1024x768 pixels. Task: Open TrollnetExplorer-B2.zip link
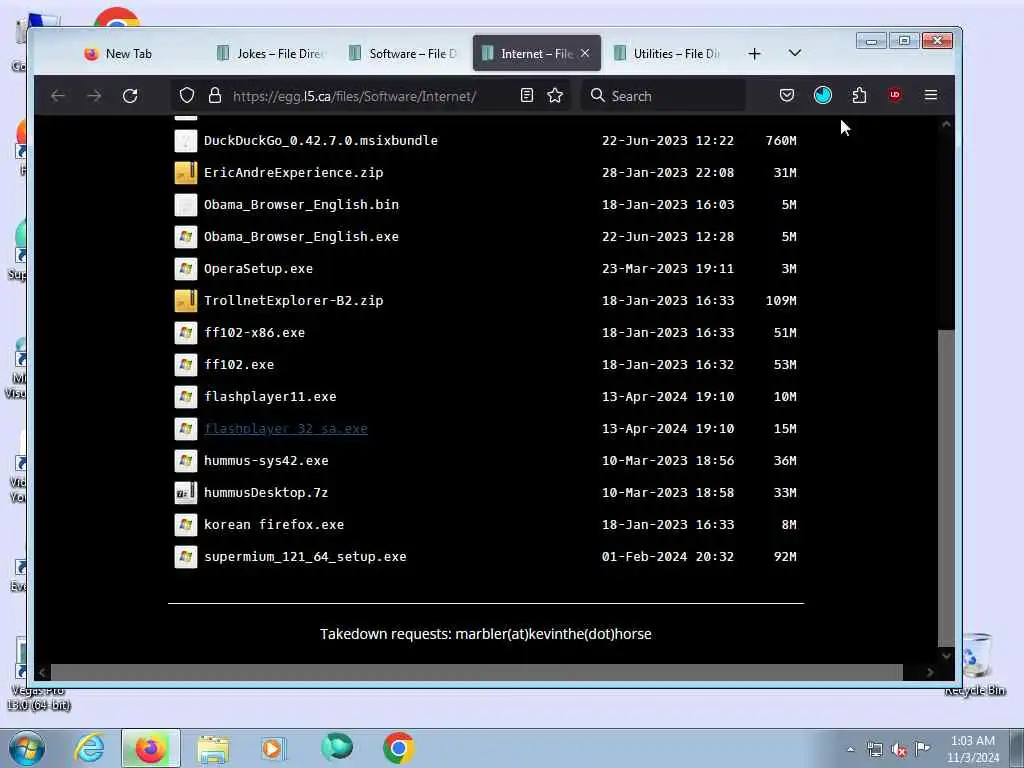coord(293,300)
